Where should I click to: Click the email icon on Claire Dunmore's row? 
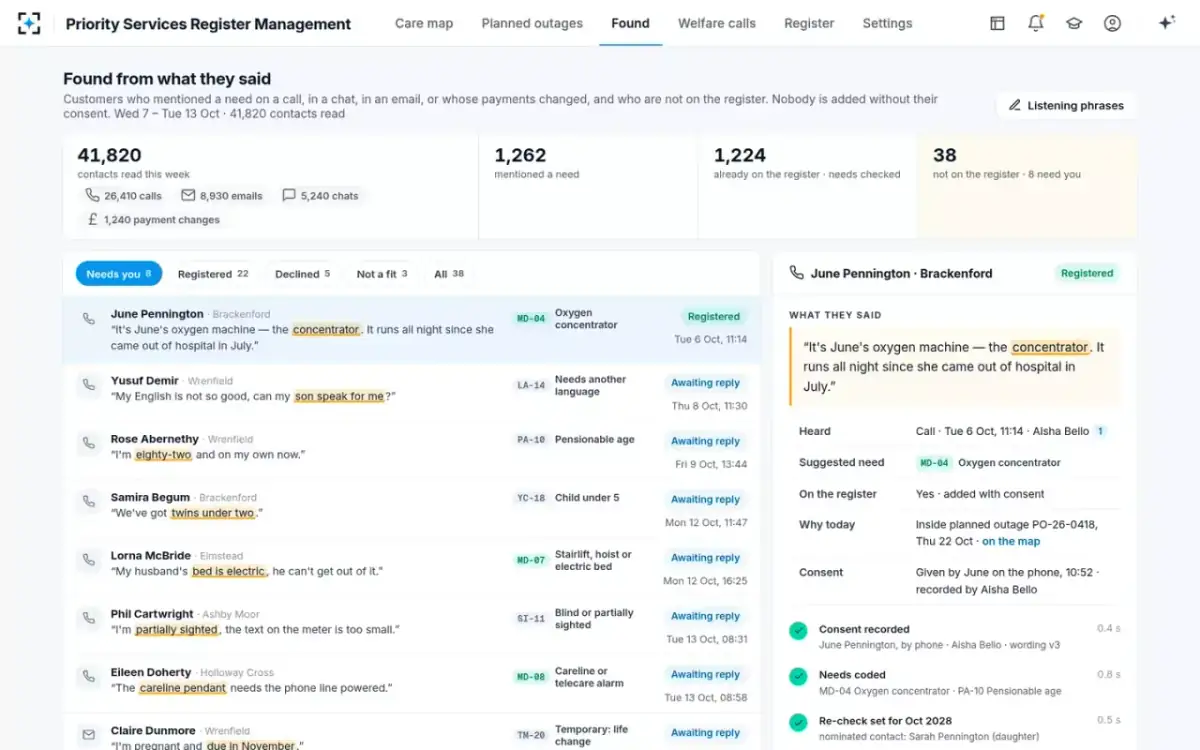[89, 735]
